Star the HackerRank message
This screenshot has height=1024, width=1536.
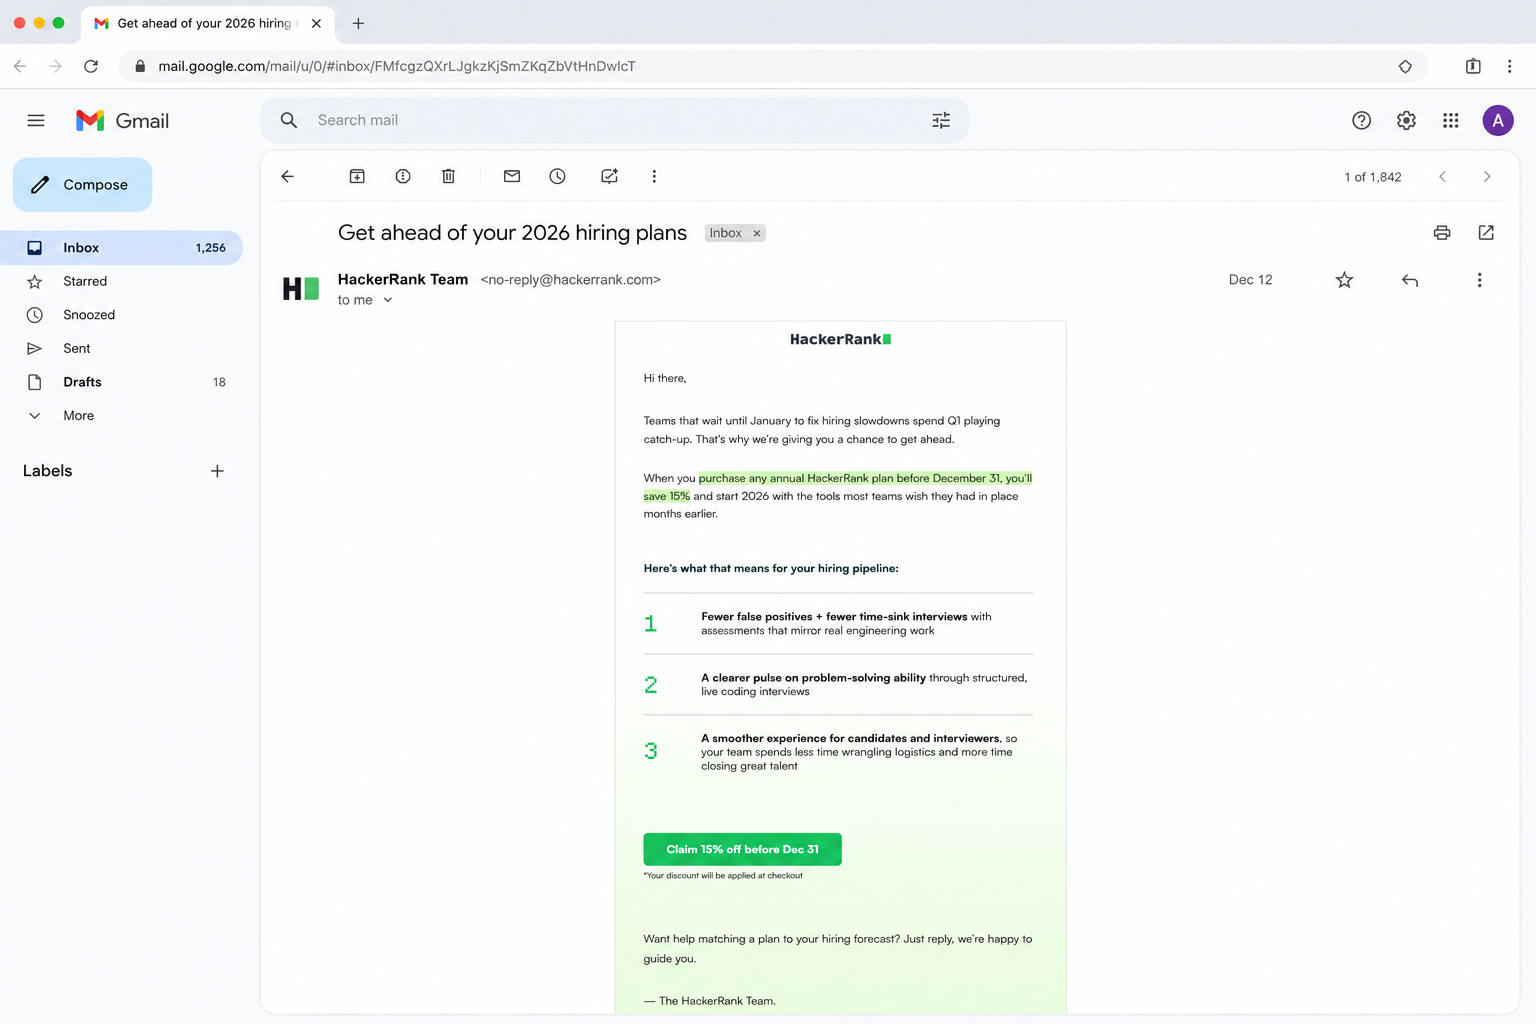(1344, 280)
